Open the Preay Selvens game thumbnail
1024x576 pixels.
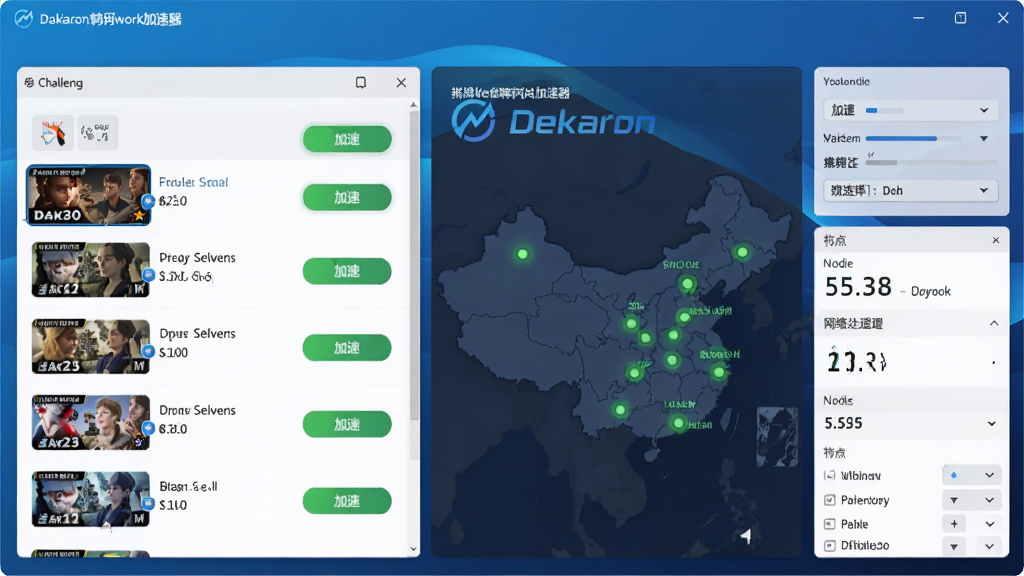click(90, 270)
